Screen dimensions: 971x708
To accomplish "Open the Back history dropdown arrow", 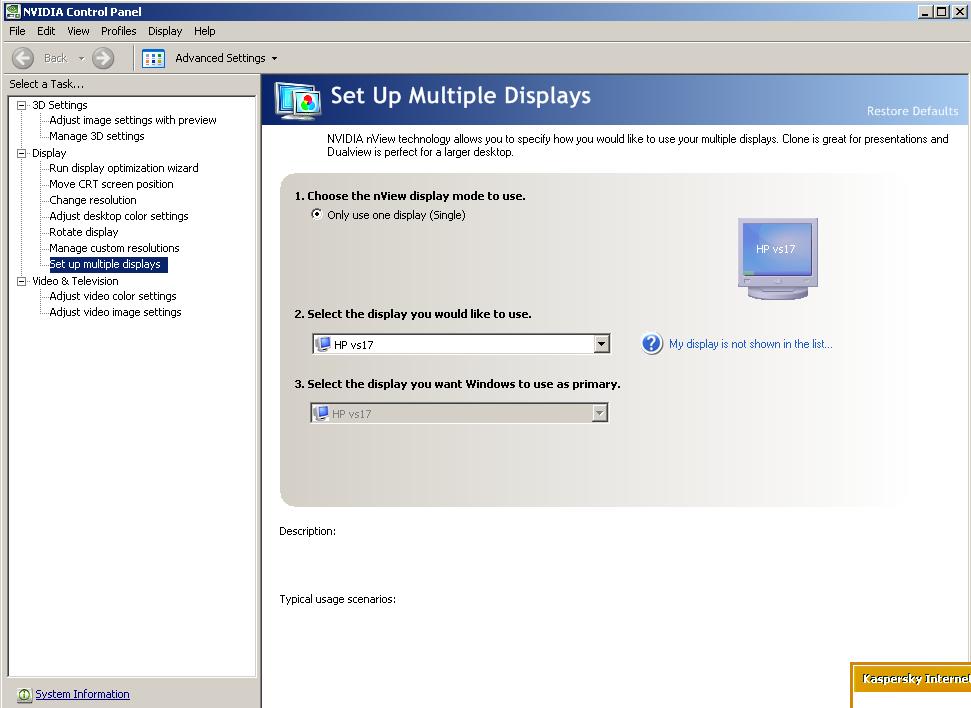I will (81, 58).
